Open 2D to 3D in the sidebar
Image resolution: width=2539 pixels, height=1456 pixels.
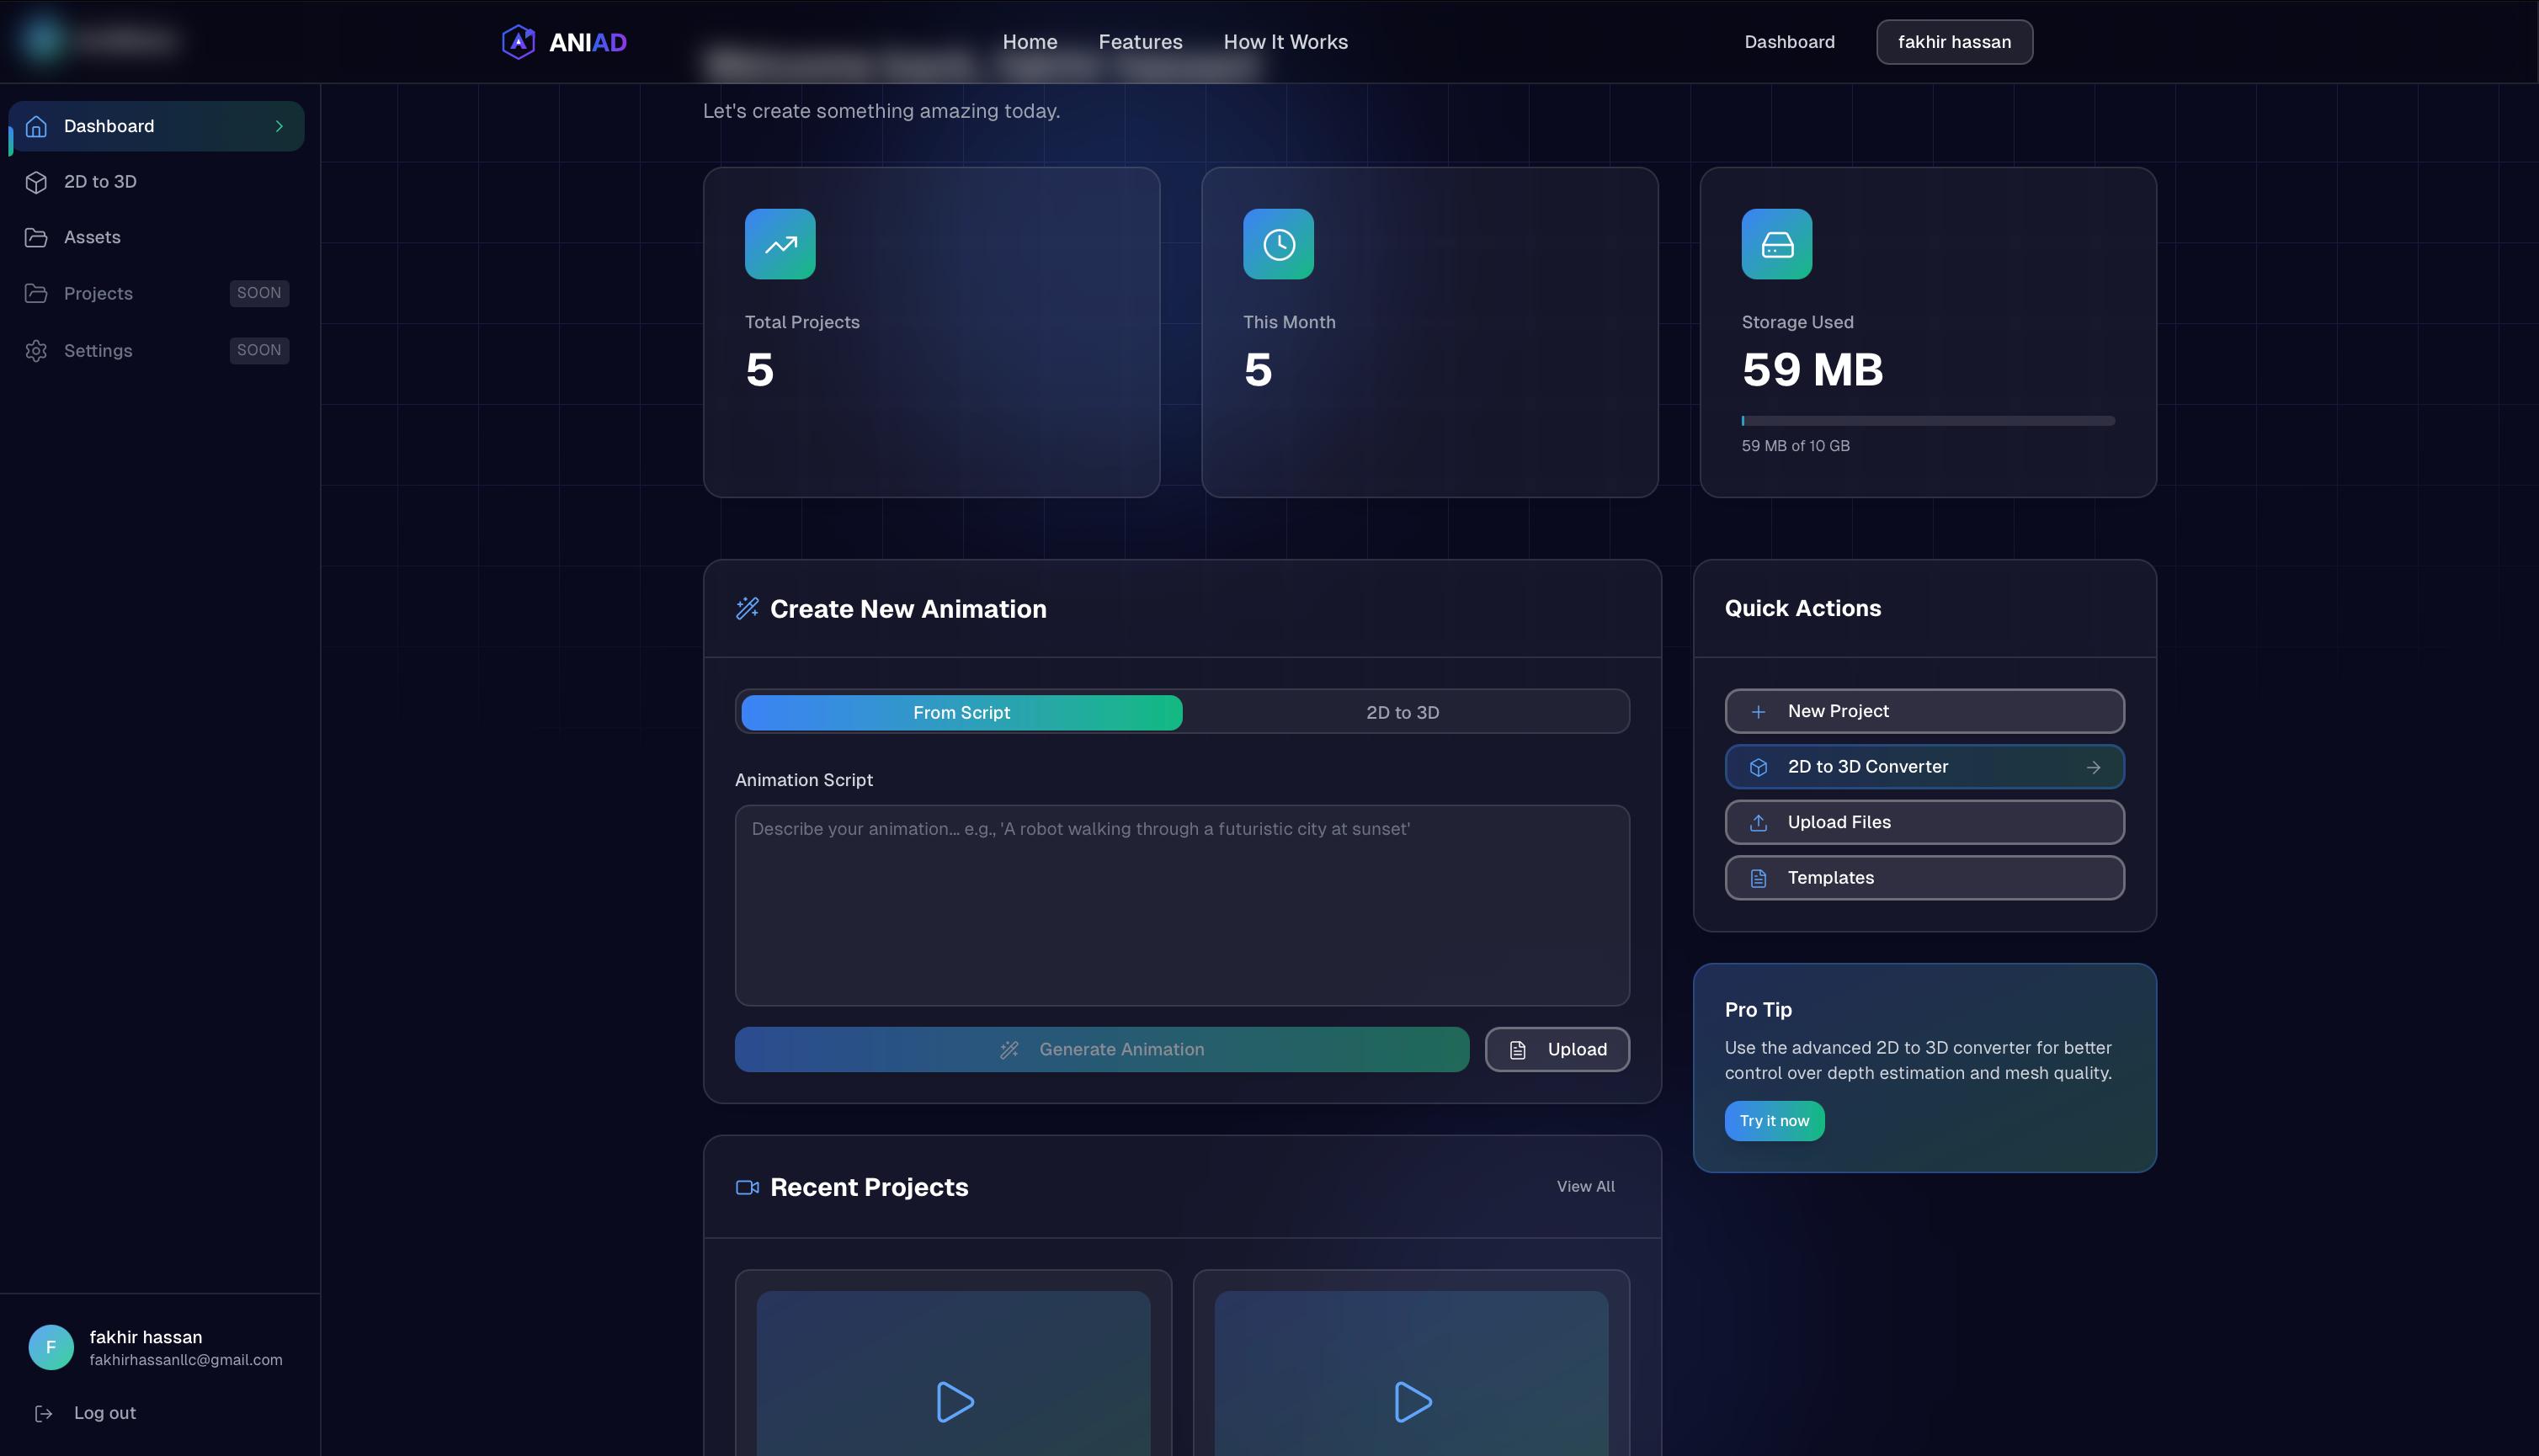[x=156, y=182]
